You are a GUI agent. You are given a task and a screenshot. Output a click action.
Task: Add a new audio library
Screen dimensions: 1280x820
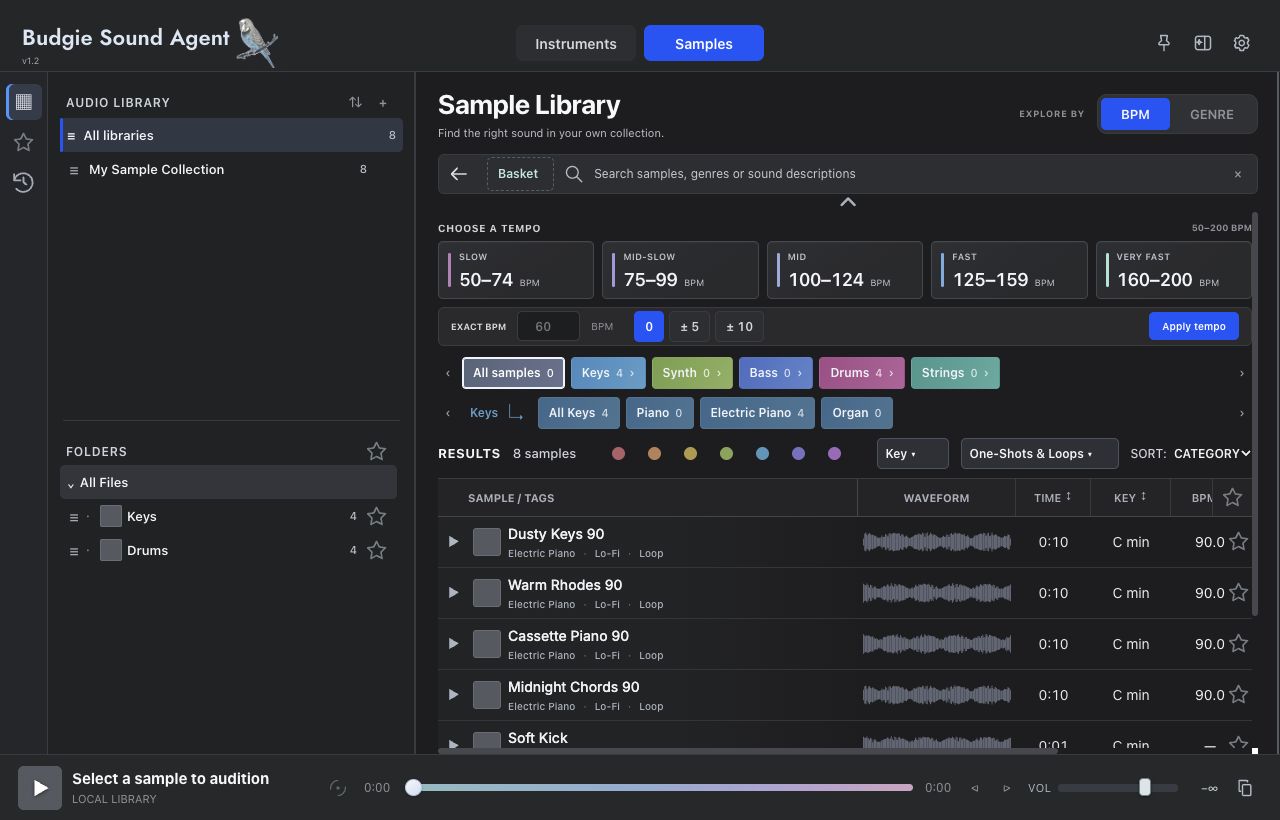[383, 102]
